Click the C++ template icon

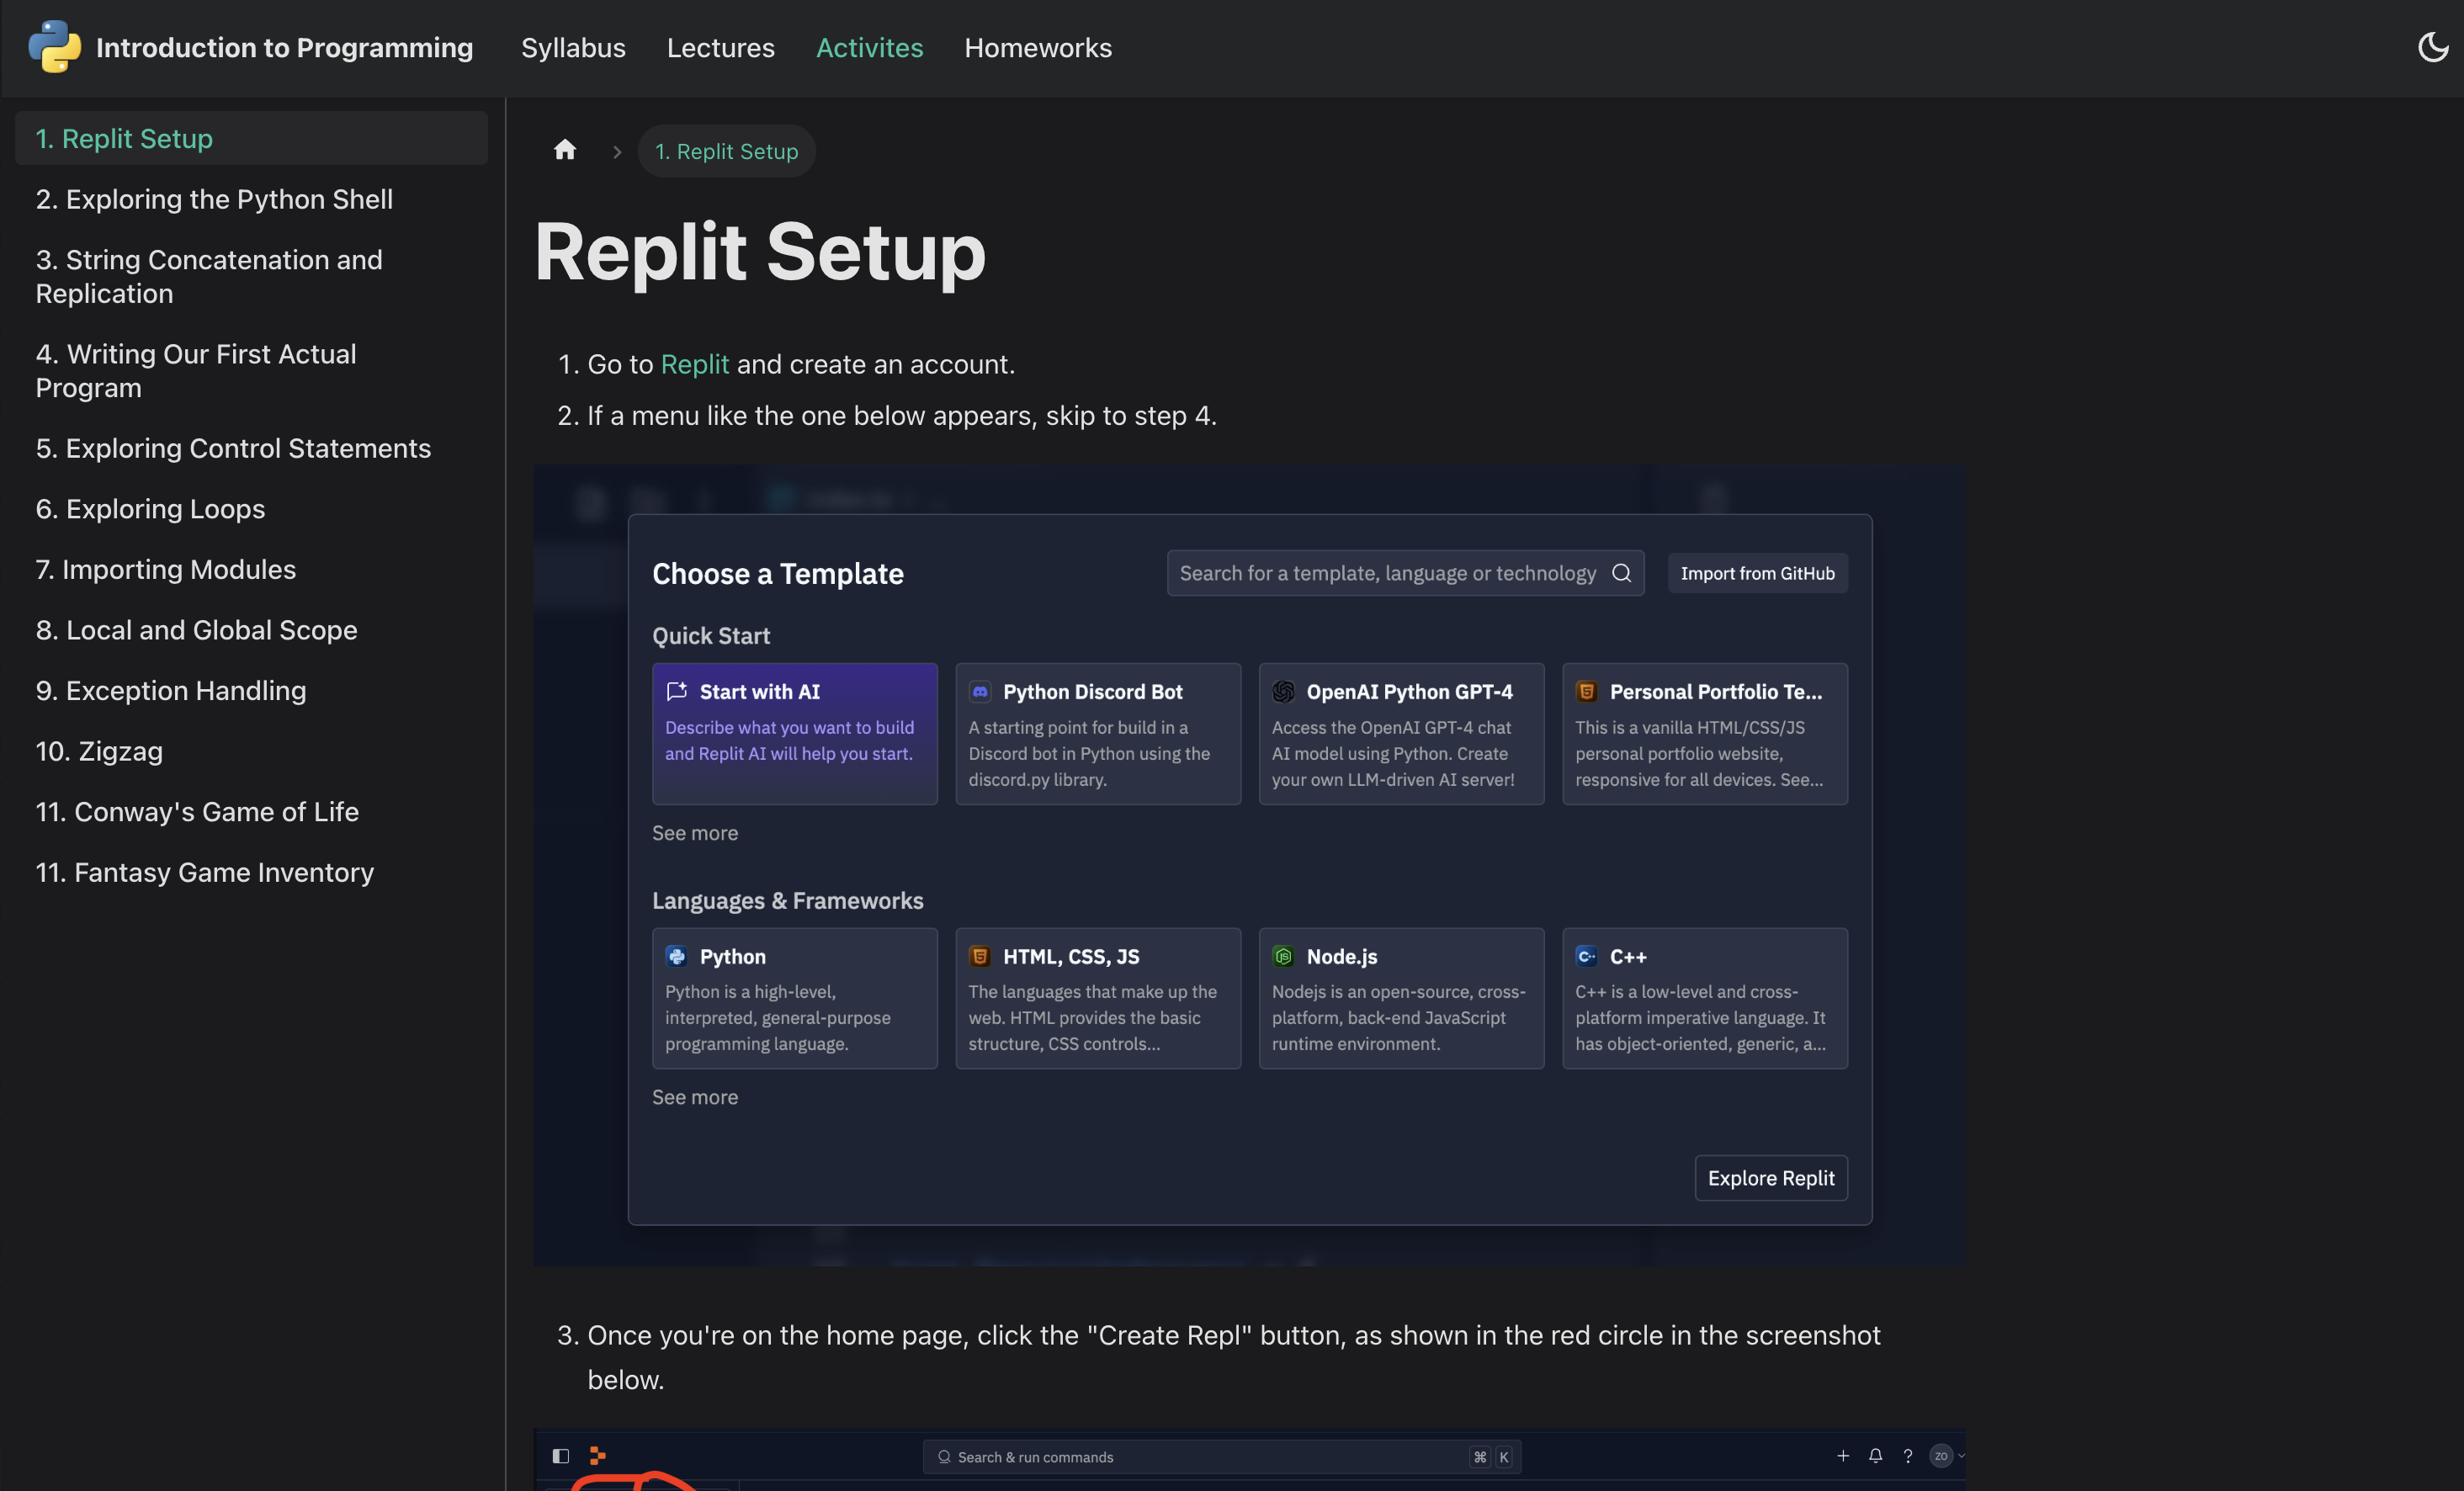click(1586, 956)
